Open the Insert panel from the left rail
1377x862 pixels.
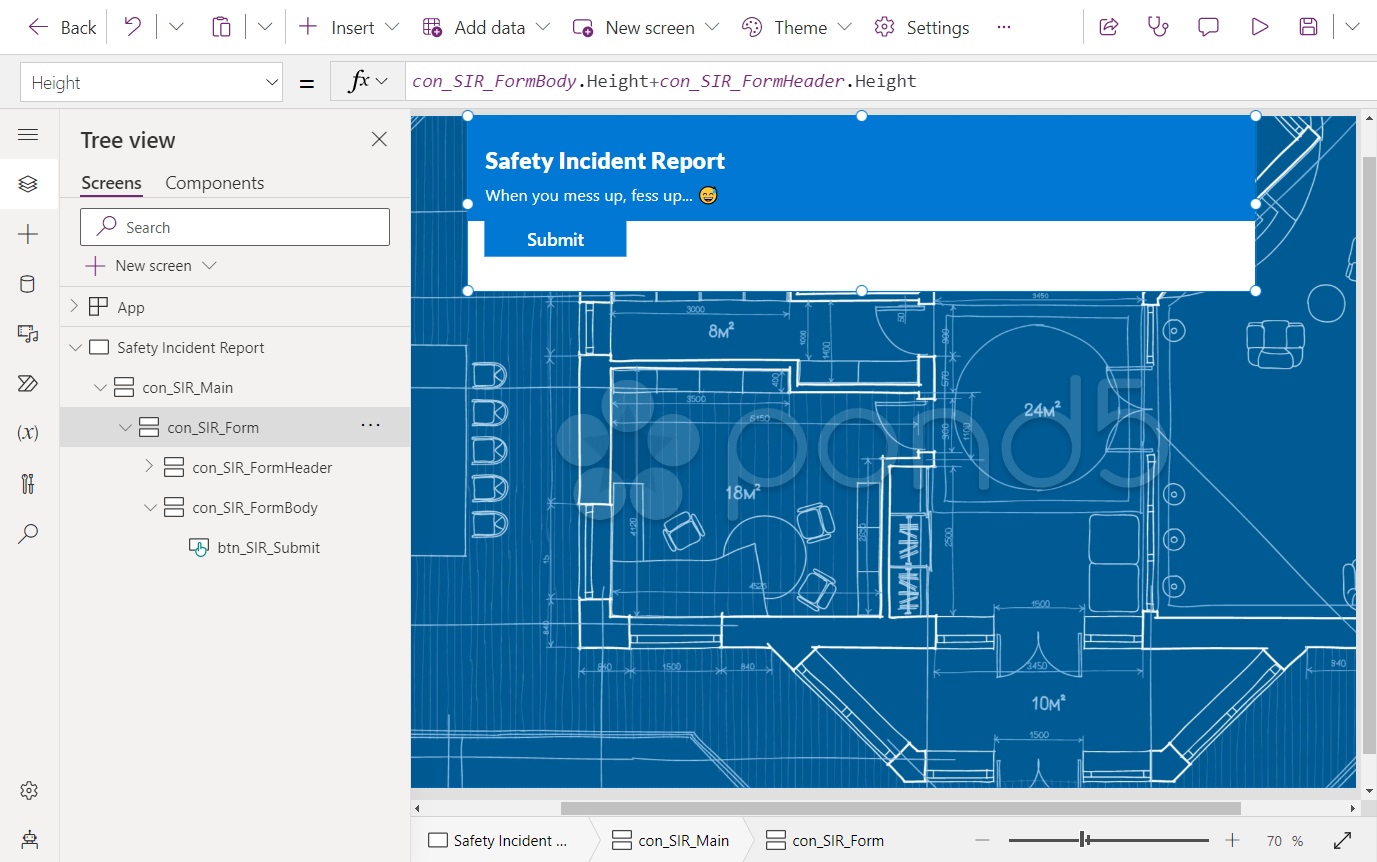click(x=29, y=233)
